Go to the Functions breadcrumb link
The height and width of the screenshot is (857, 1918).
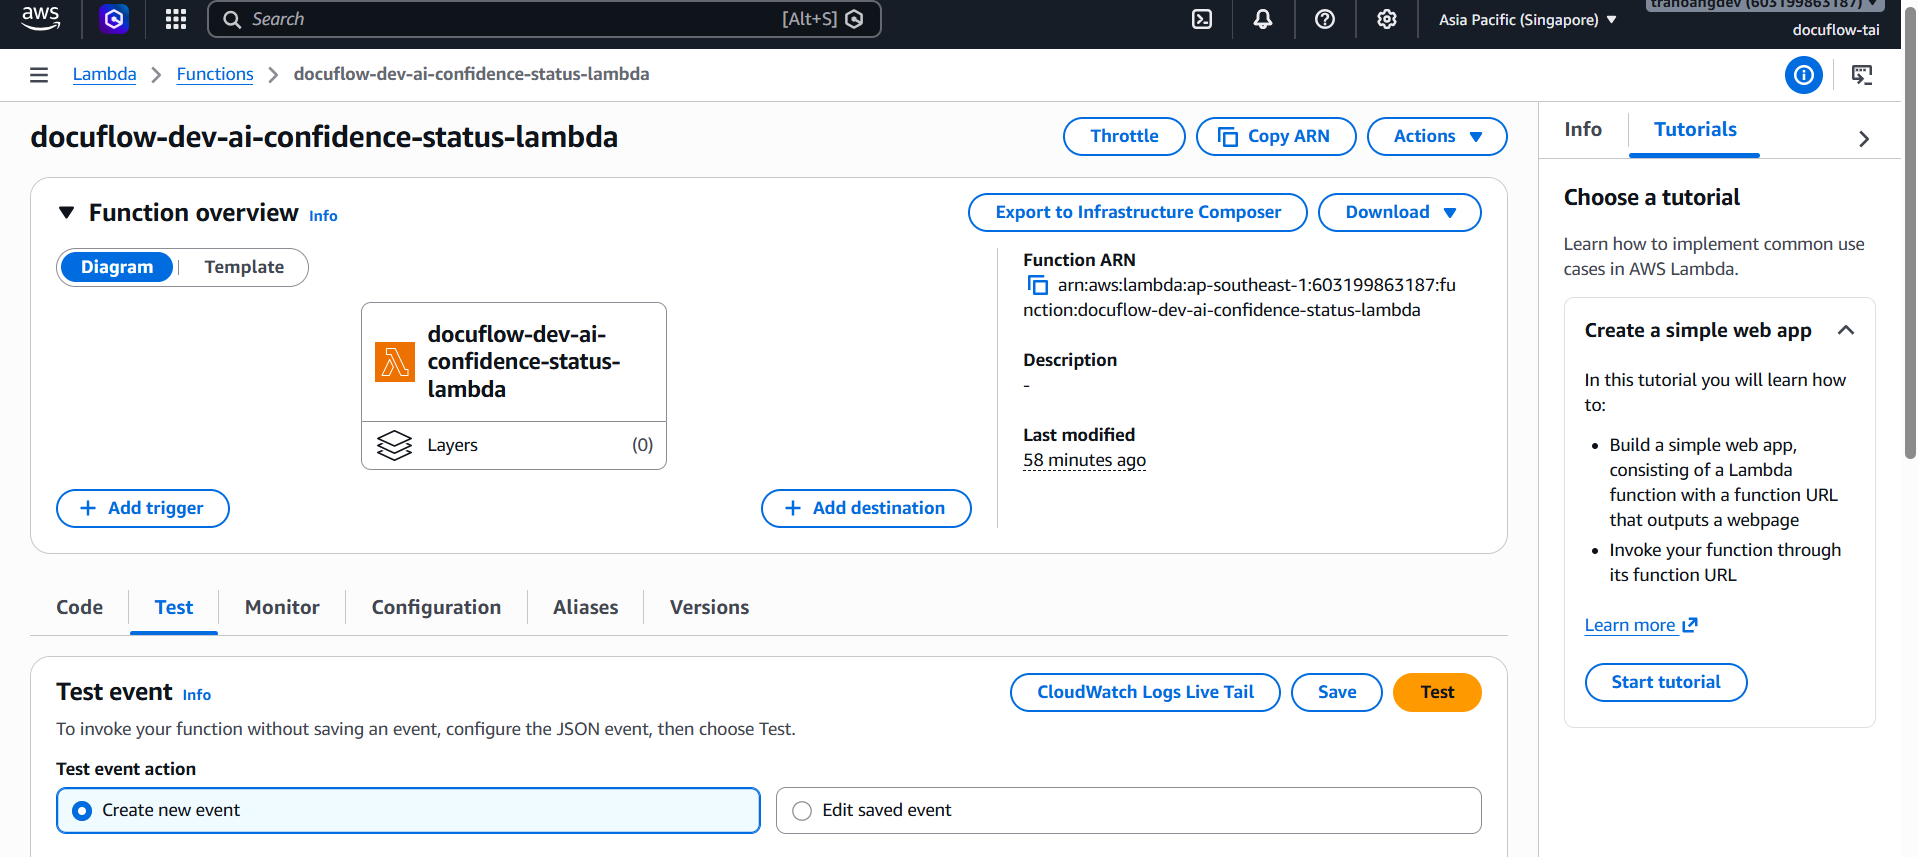pyautogui.click(x=215, y=74)
